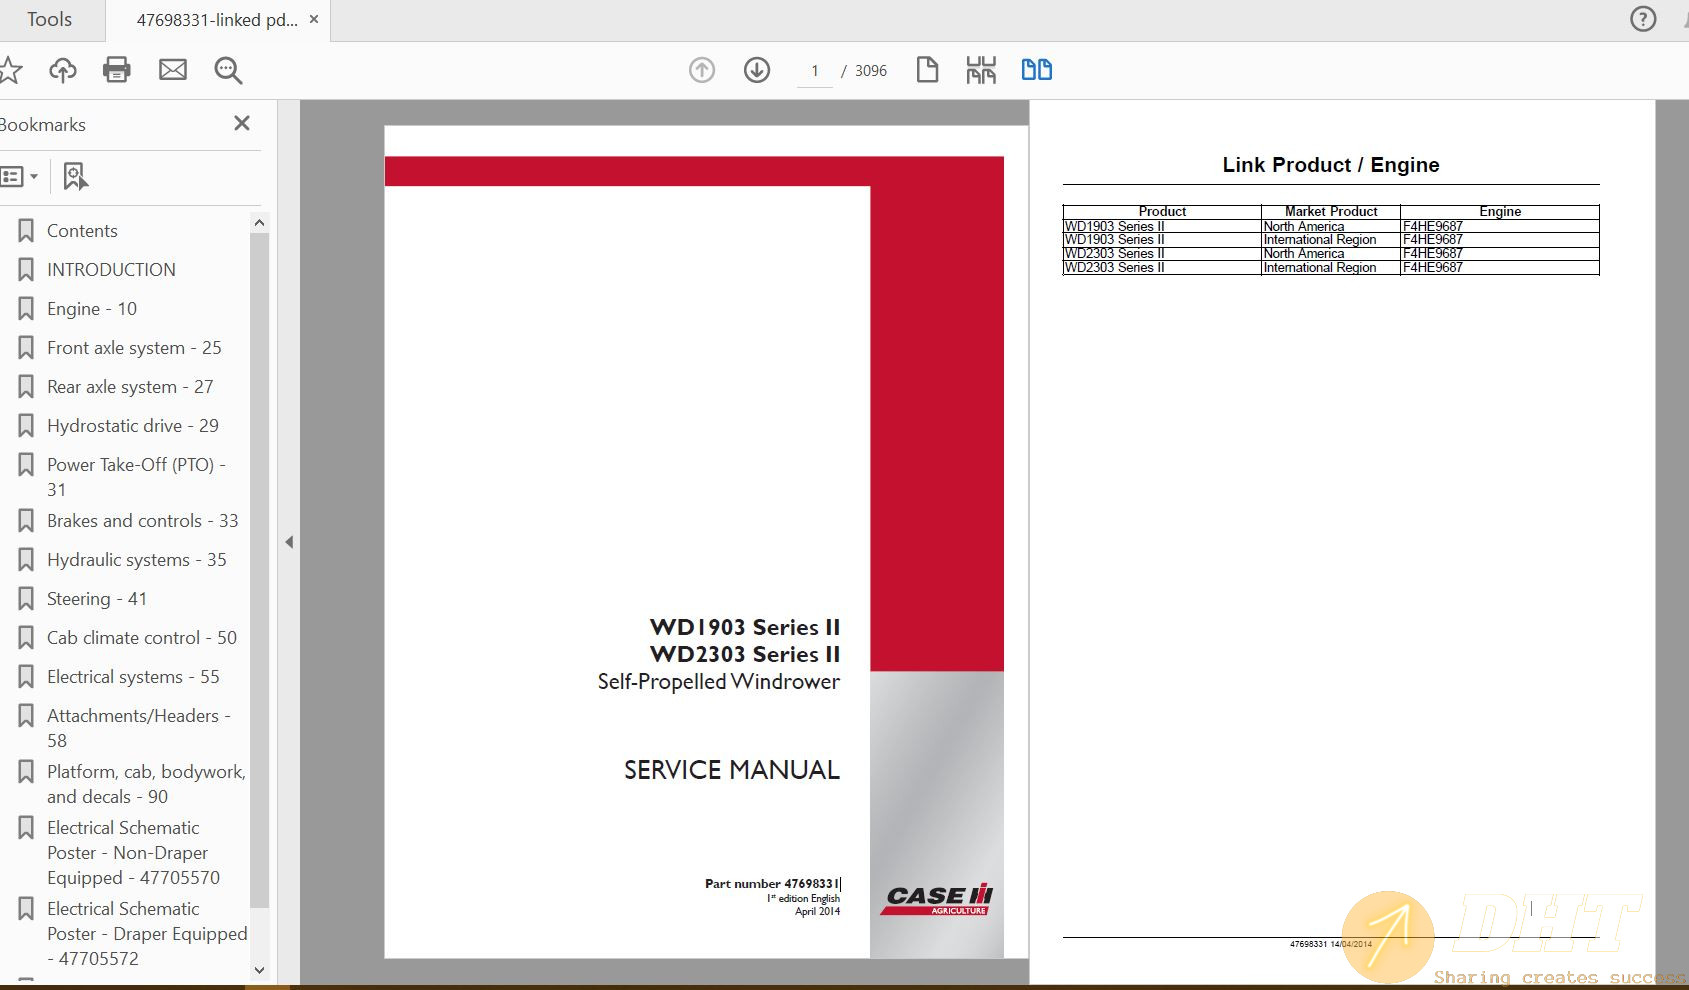Click the bookmark icon beside INTRODUCTION
The height and width of the screenshot is (990, 1689).
click(x=26, y=270)
